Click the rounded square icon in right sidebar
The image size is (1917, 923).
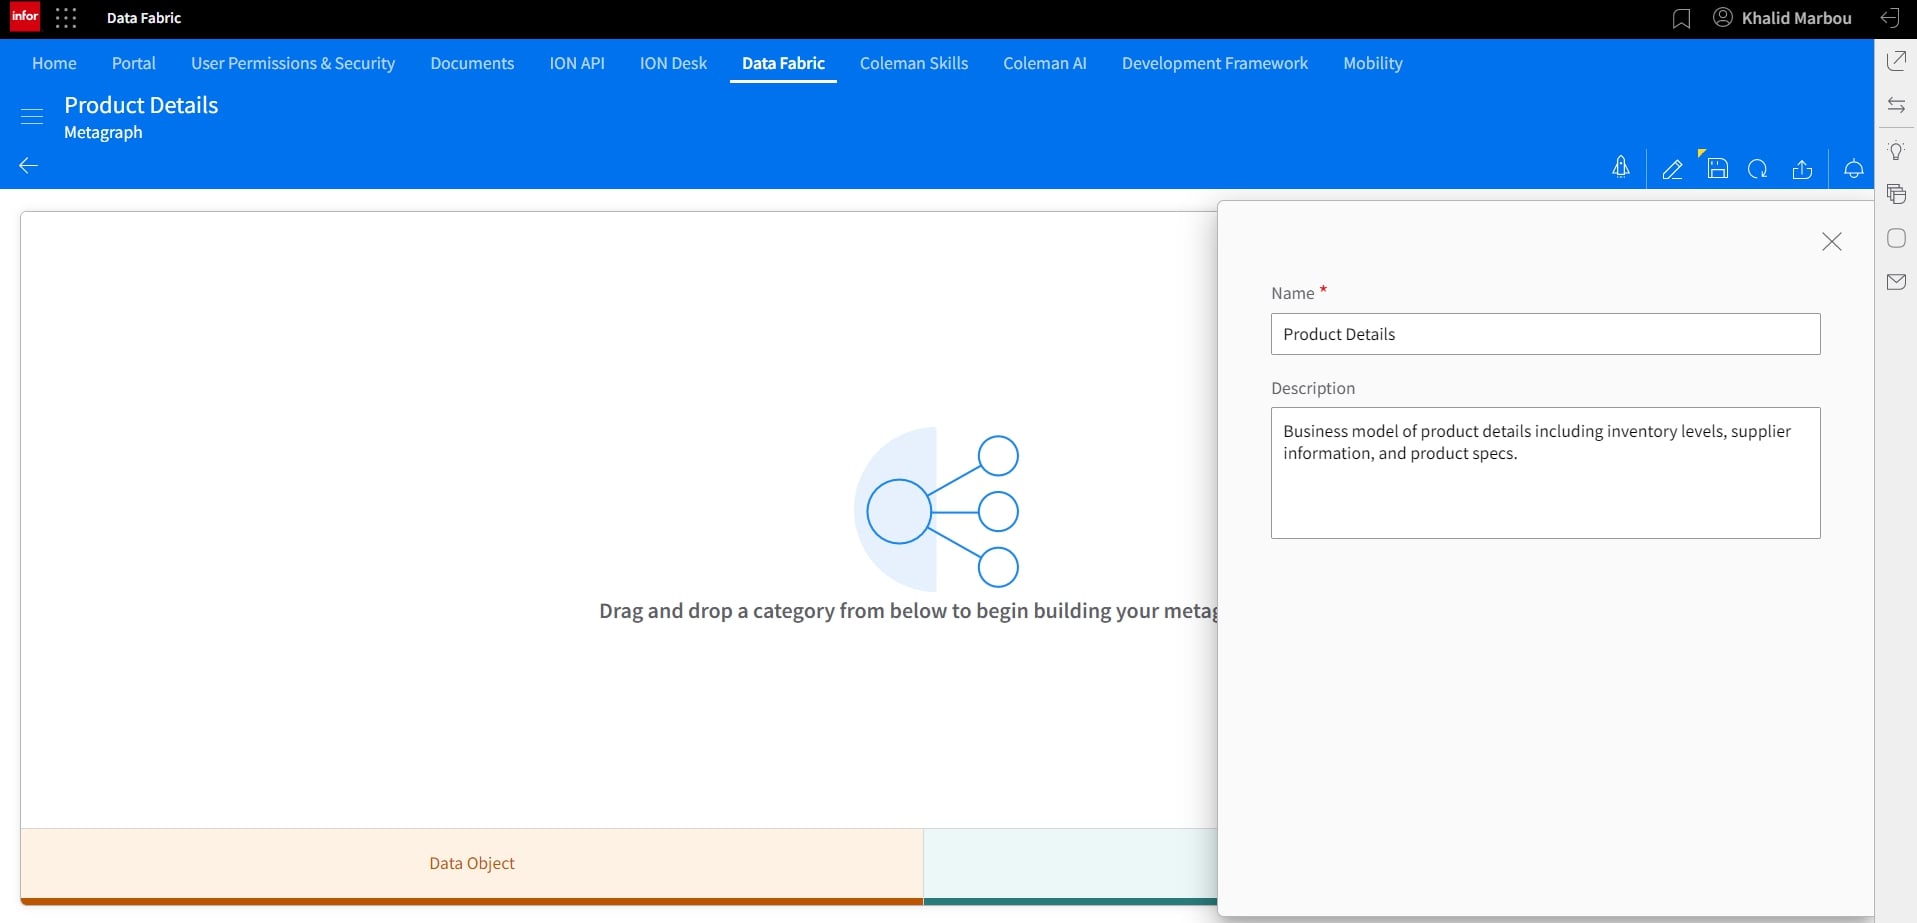pyautogui.click(x=1896, y=238)
